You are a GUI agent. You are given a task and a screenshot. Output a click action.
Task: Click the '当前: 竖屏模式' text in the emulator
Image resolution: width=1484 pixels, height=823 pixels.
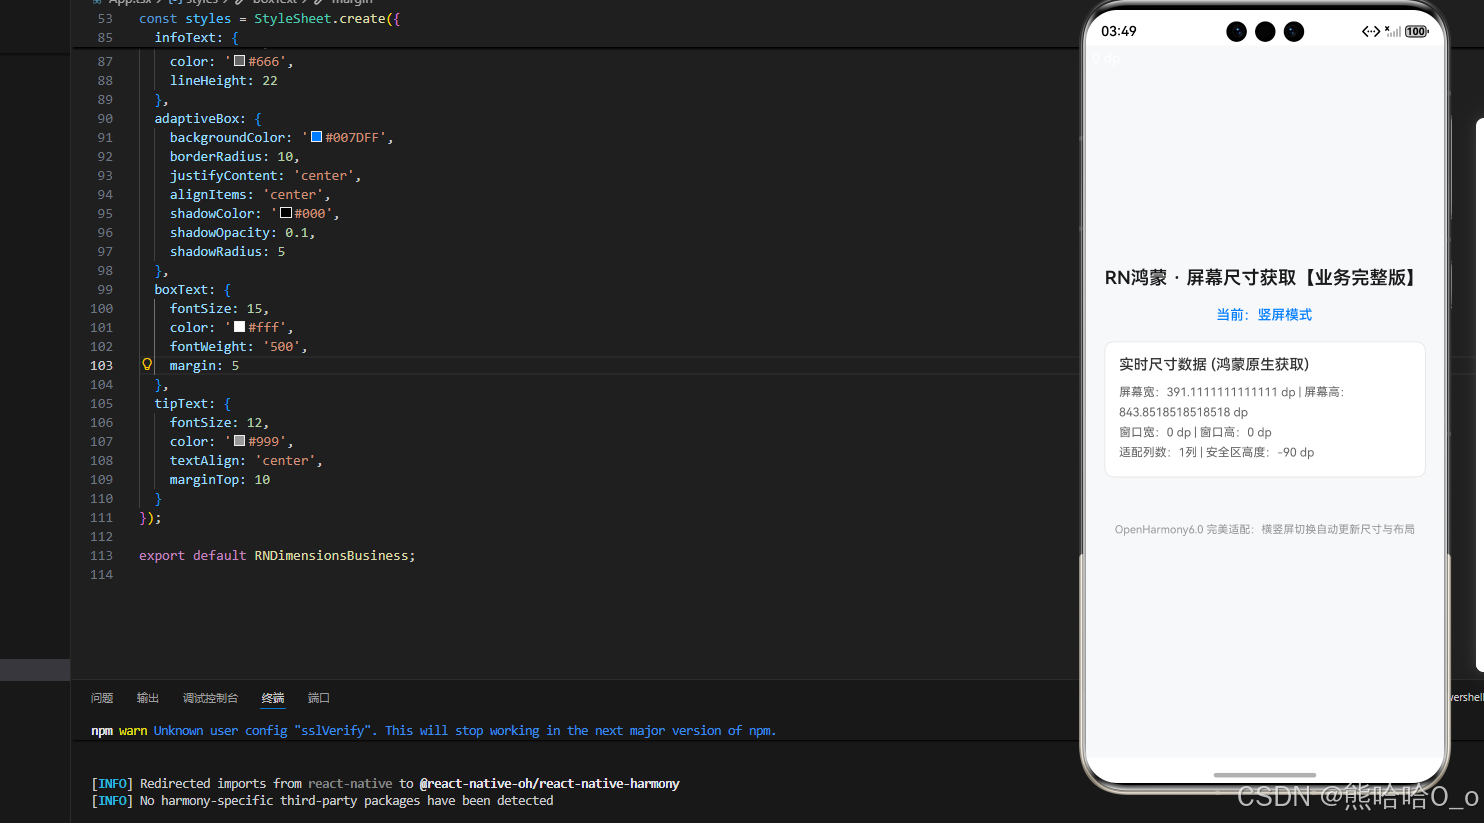point(1264,314)
